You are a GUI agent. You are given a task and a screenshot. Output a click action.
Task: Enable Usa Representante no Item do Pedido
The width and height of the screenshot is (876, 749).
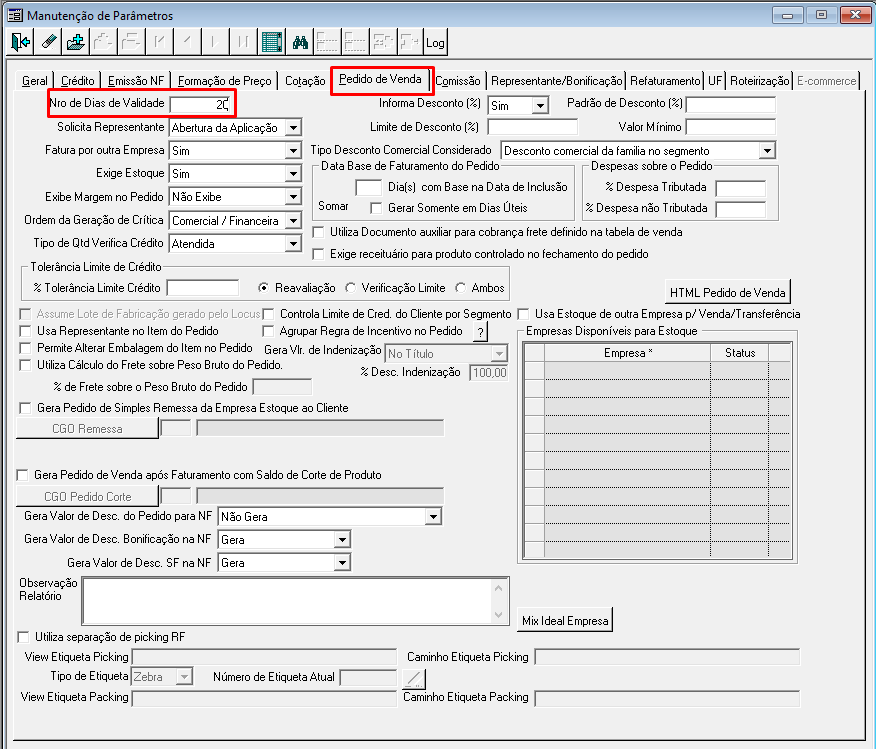point(25,331)
